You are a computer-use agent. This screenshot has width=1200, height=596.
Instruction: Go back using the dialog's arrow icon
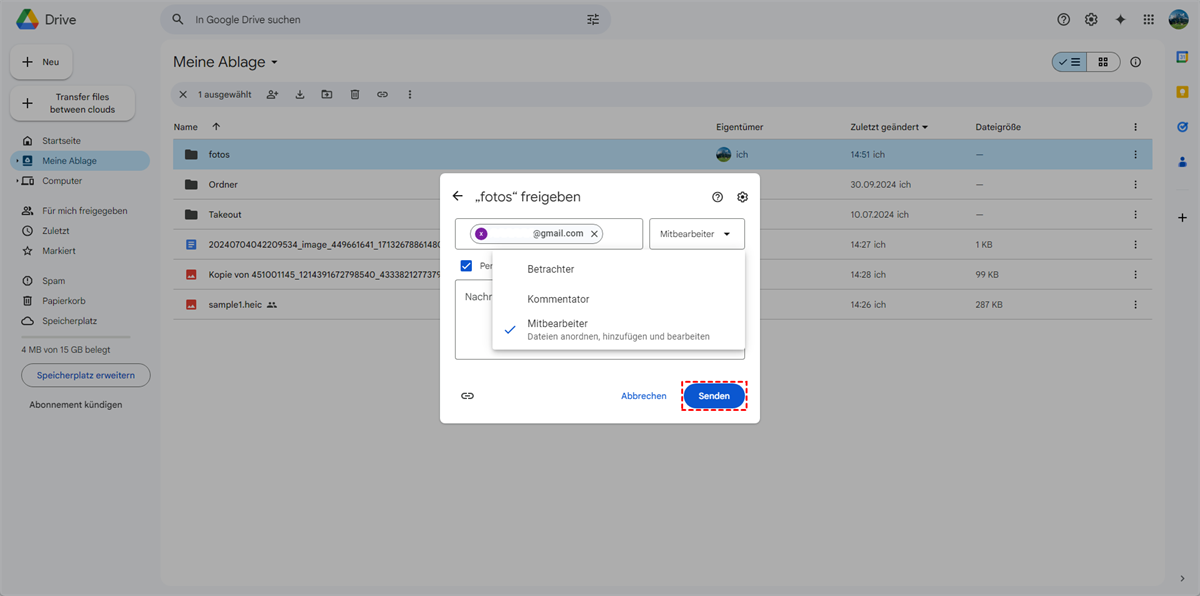click(458, 197)
